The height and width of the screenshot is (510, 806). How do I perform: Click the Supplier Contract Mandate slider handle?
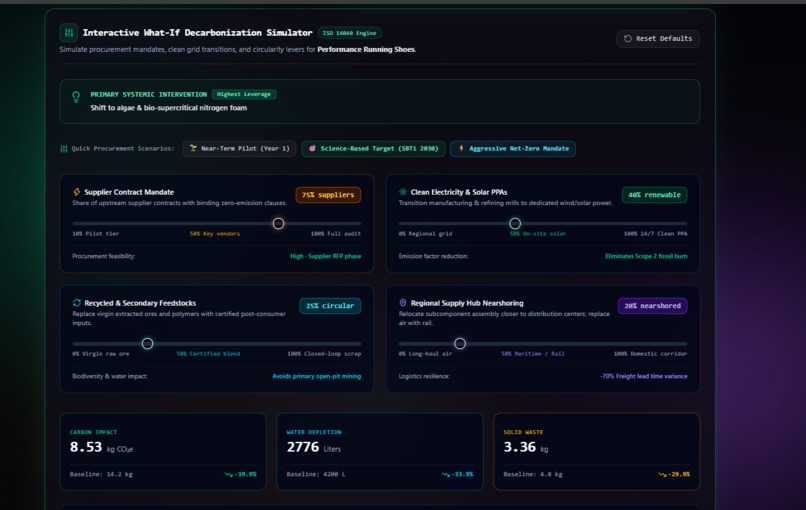pos(278,223)
